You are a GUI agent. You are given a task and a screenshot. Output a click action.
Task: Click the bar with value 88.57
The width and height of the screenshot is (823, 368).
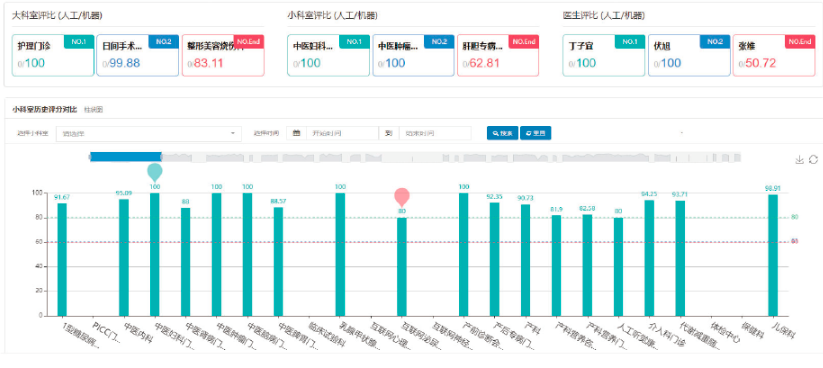[278, 261]
